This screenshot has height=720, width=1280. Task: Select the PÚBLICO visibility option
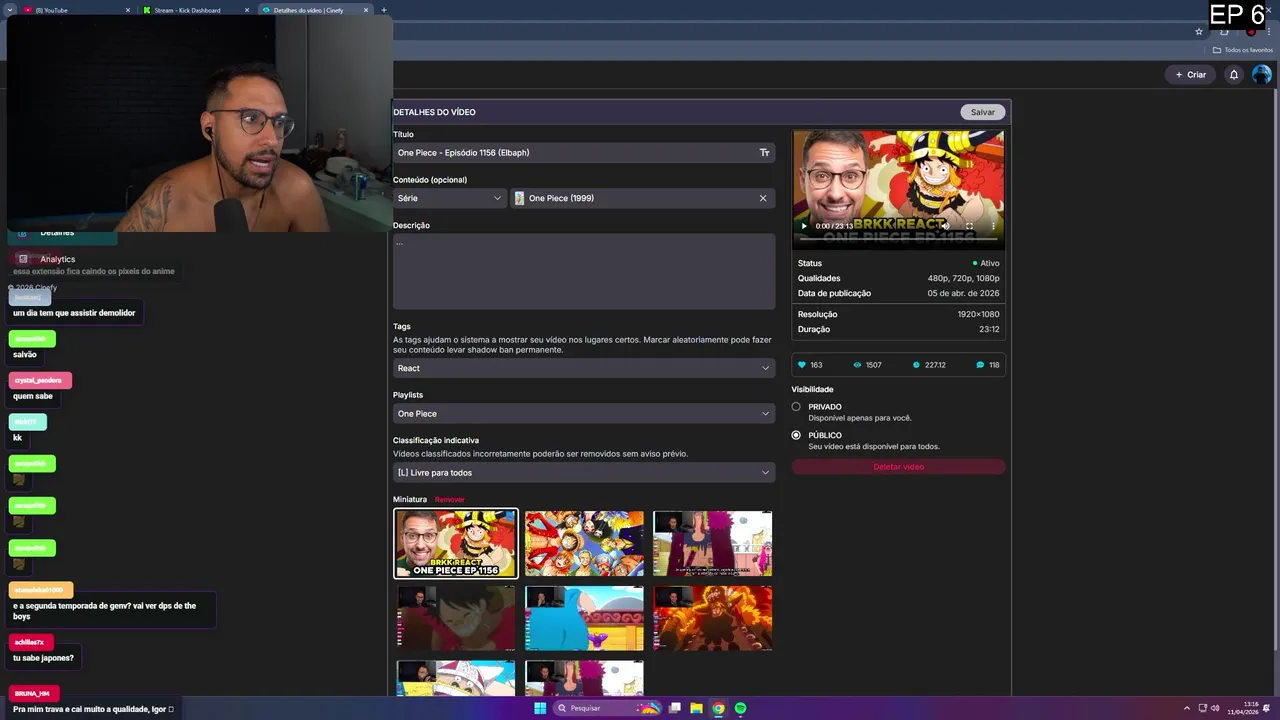click(796, 435)
